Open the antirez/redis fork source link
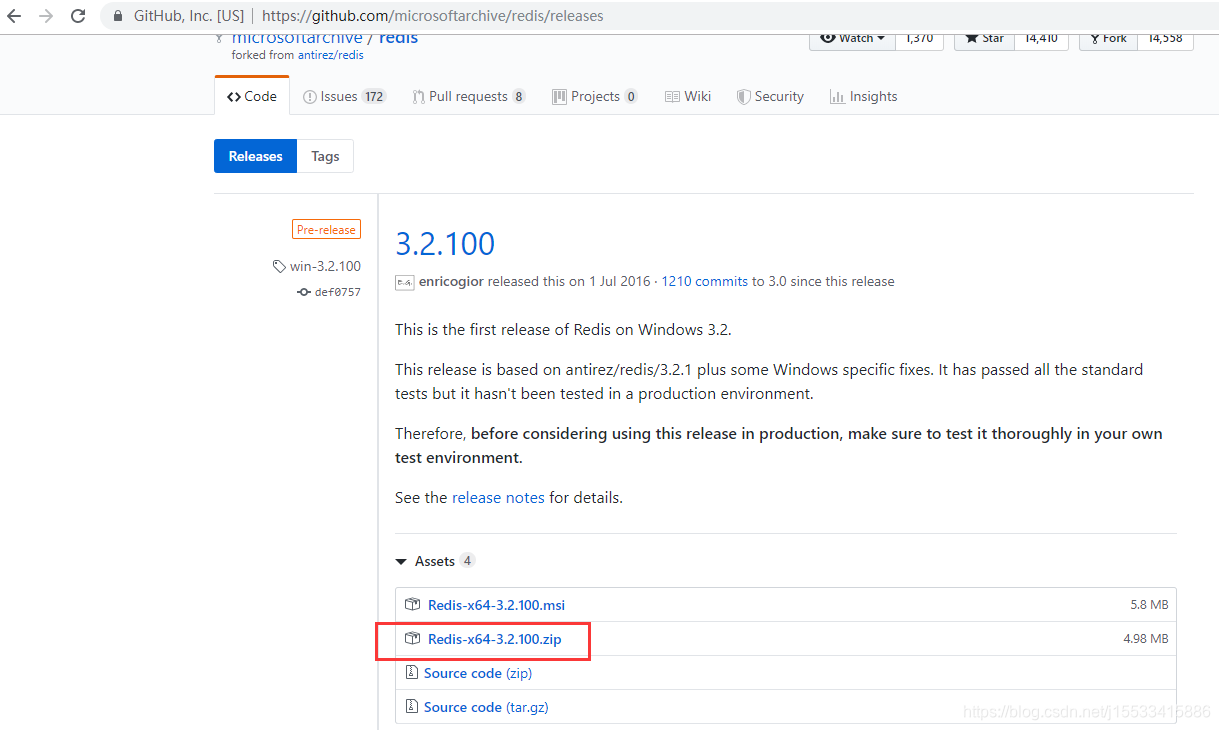Screen dimensions: 1220x730 coord(331,55)
